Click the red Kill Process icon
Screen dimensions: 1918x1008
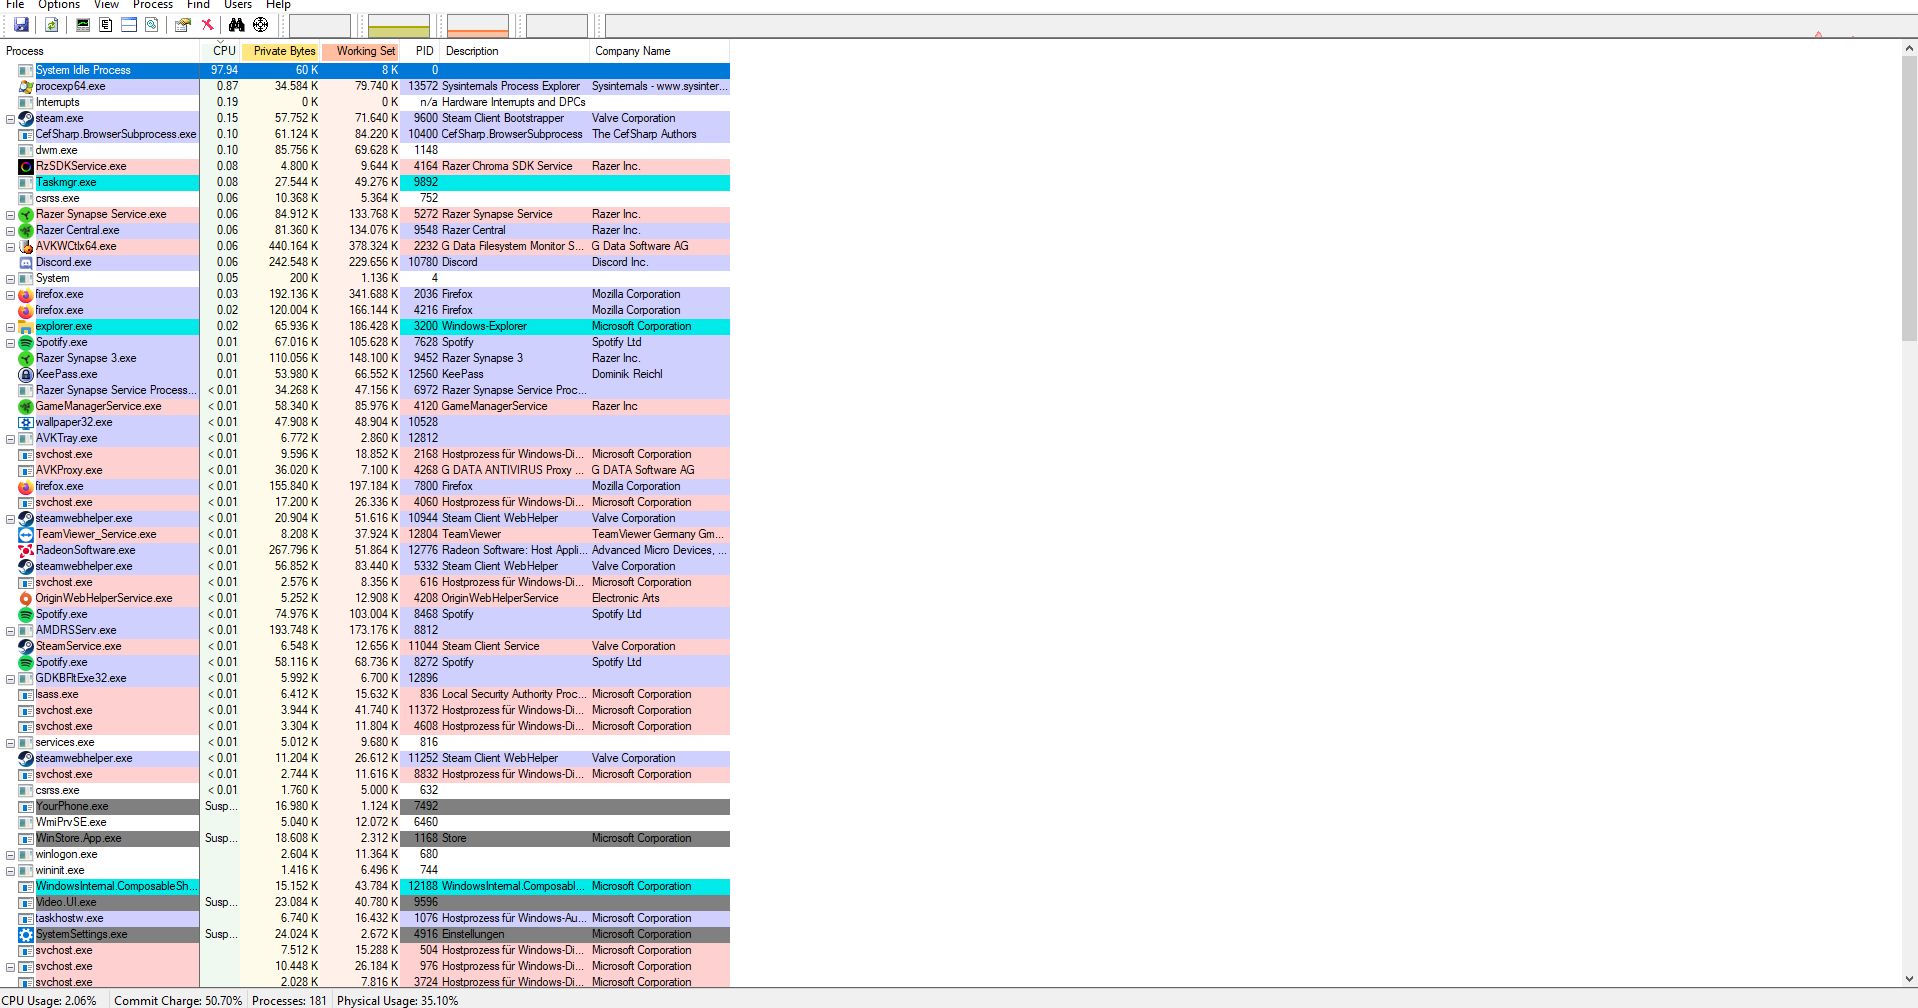tap(207, 25)
